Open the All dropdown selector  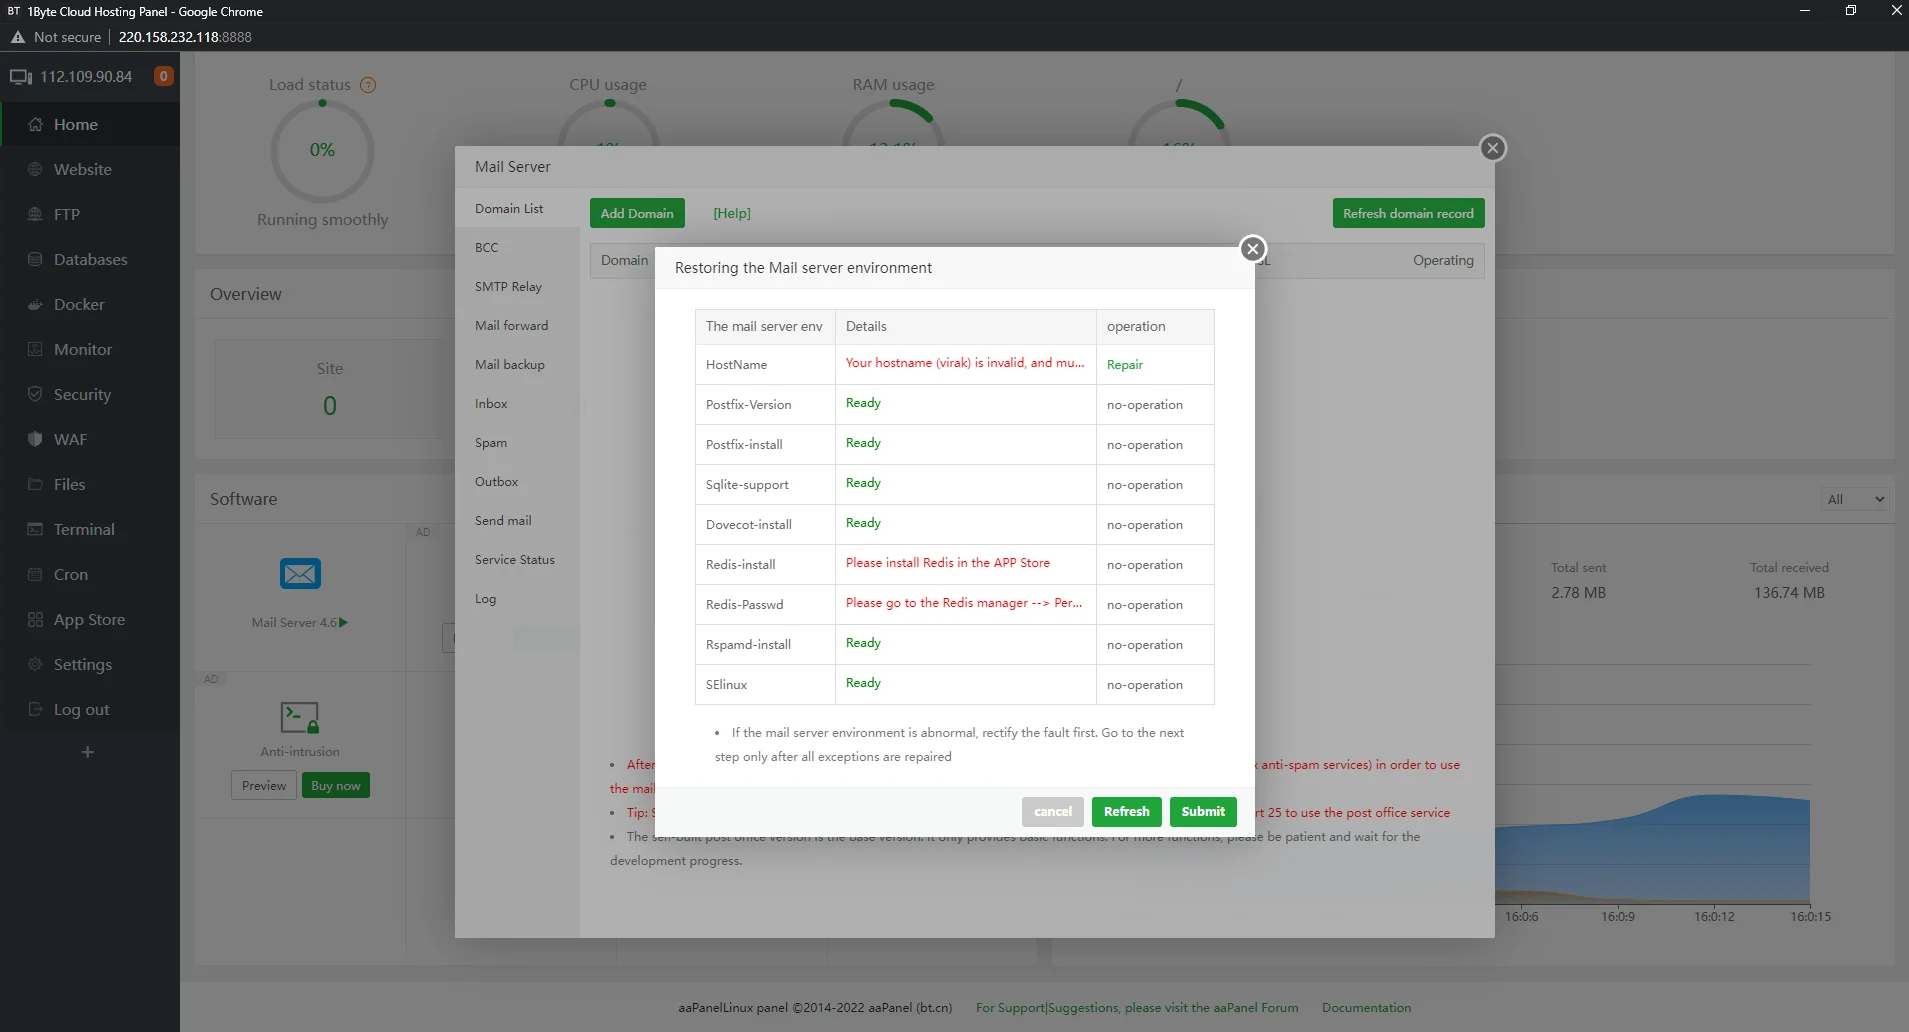tap(1855, 499)
